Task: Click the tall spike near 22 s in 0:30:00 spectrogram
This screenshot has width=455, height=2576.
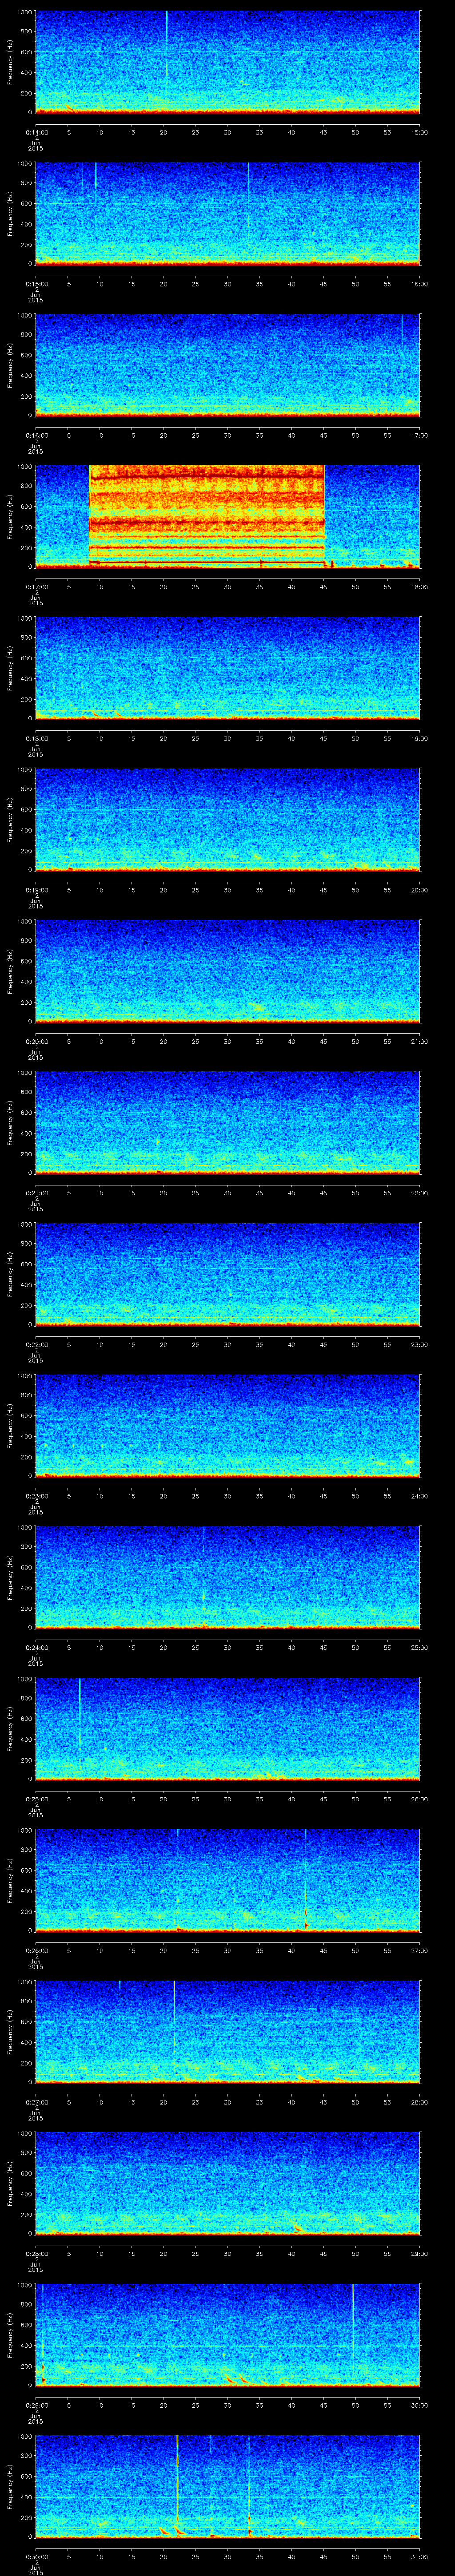Action: [x=177, y=2480]
